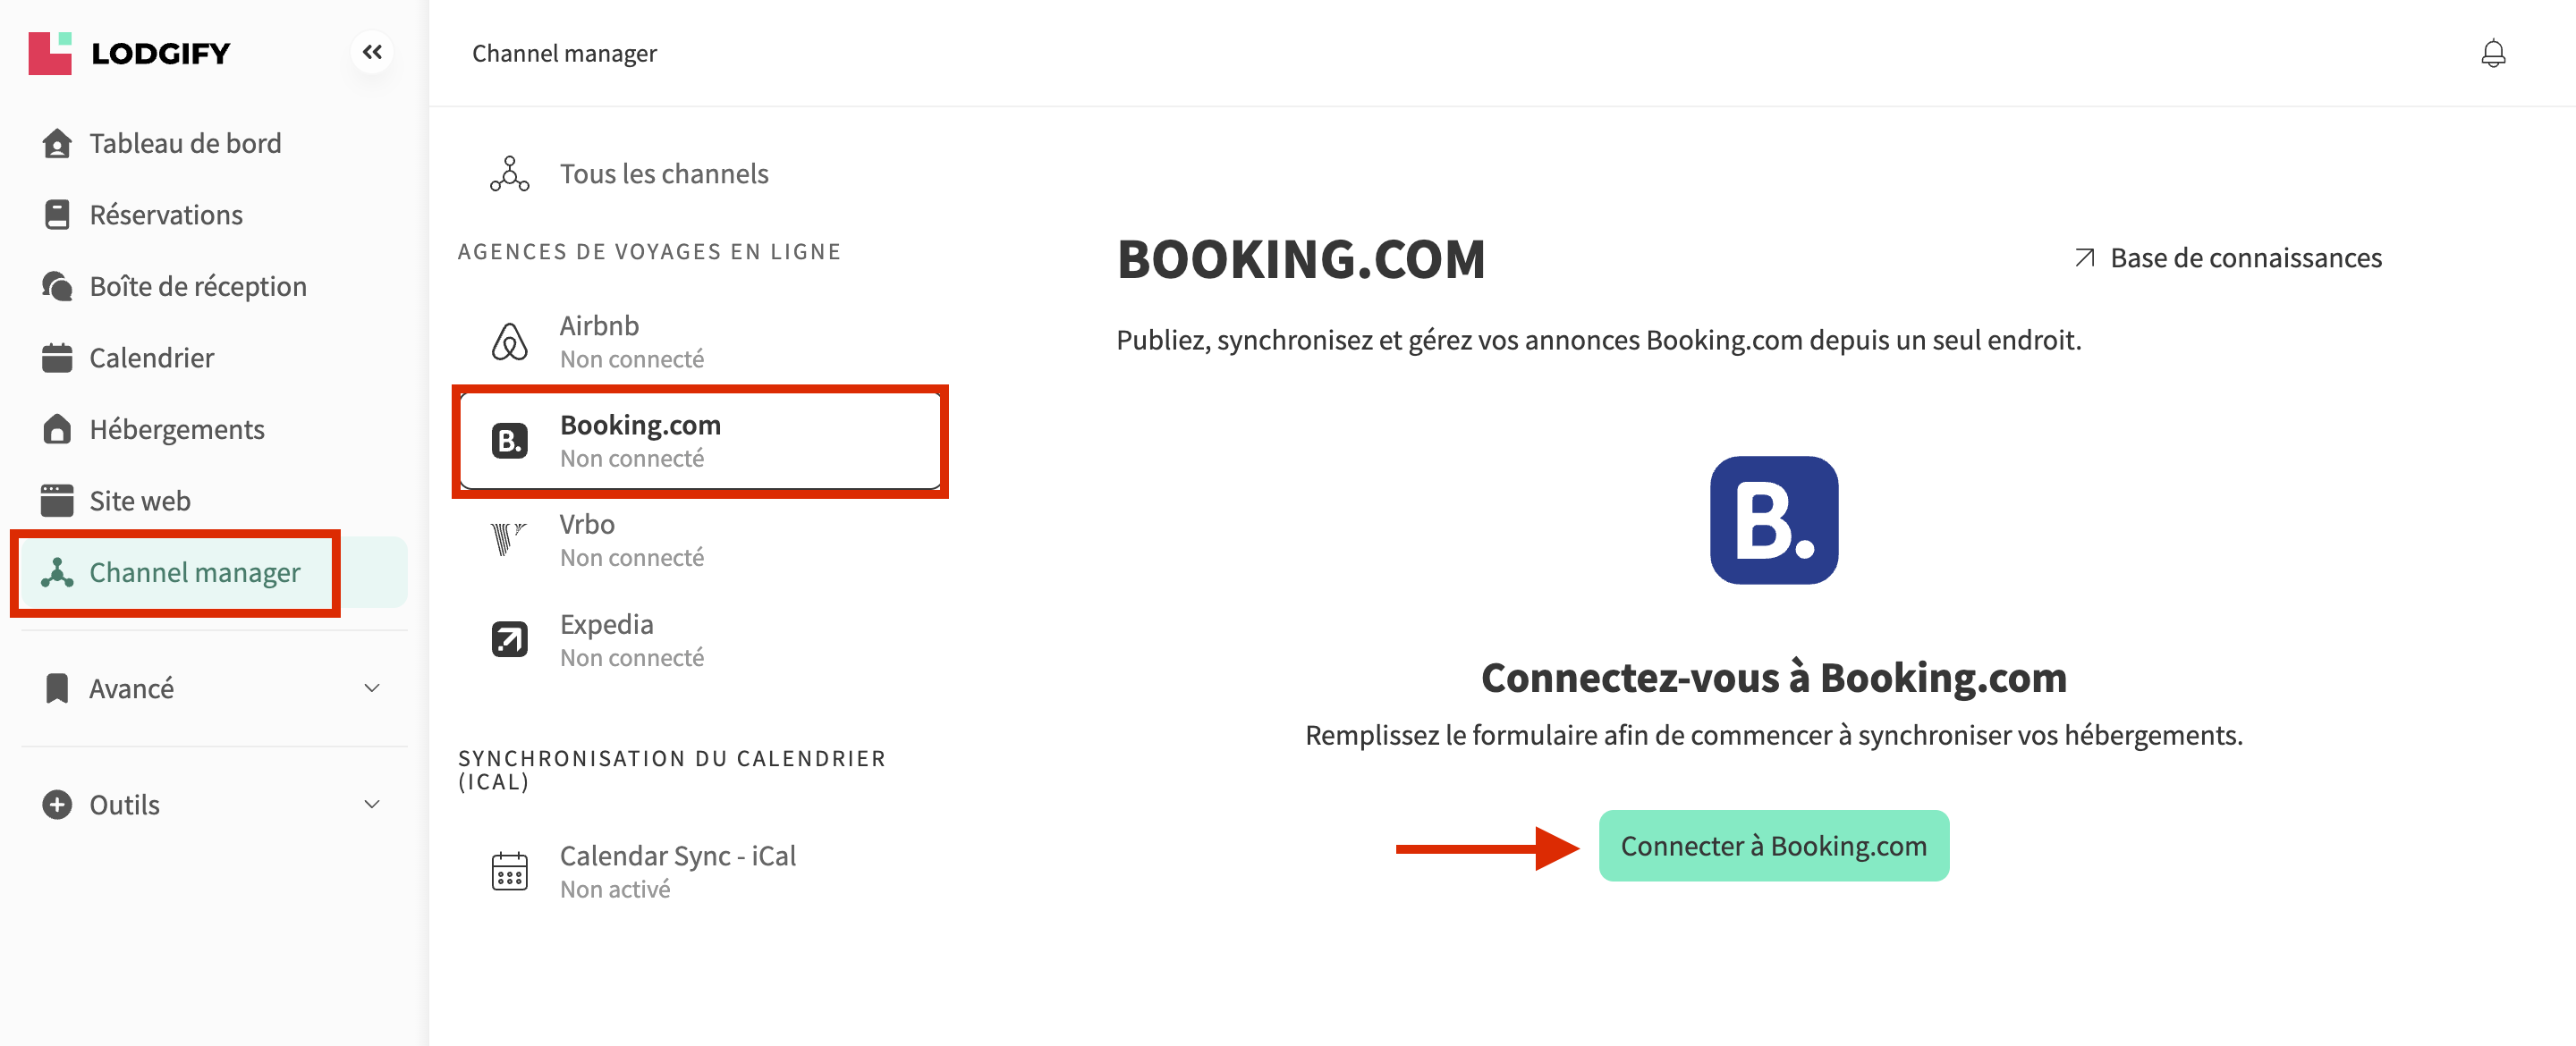
Task: Click the Airbnb channel icon
Action: [509, 342]
